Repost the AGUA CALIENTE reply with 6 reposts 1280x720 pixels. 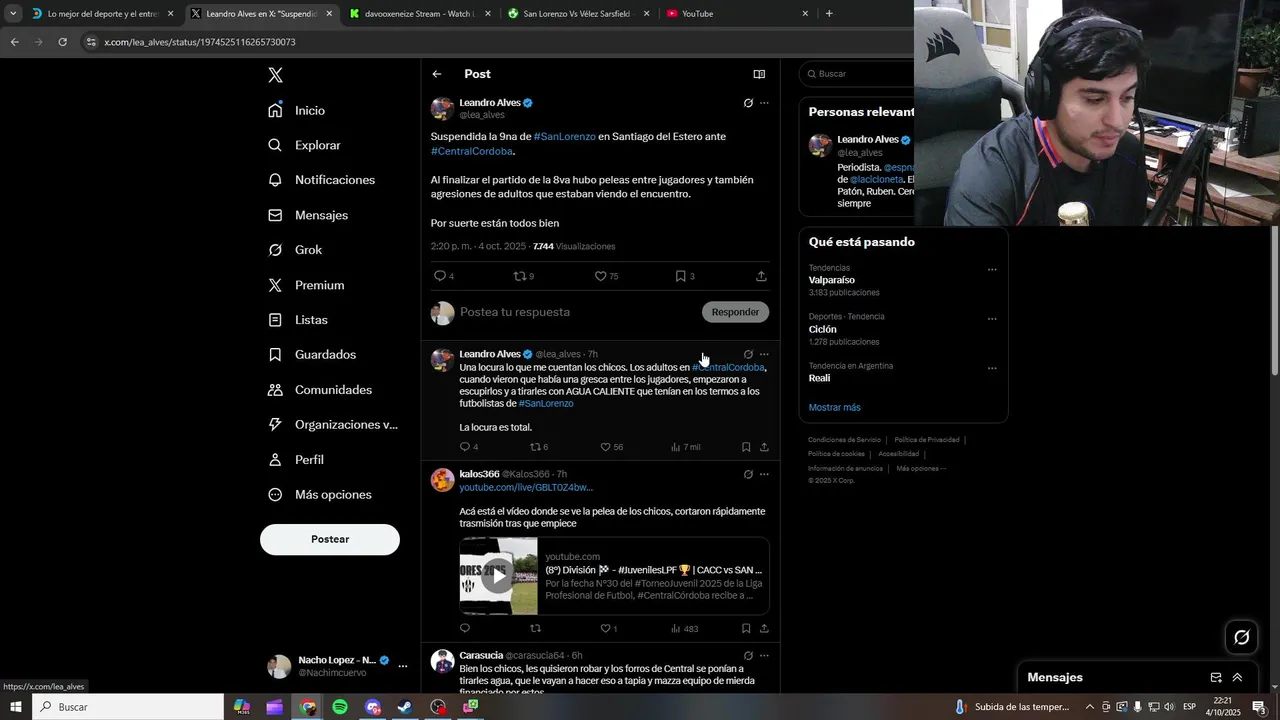tap(538, 447)
